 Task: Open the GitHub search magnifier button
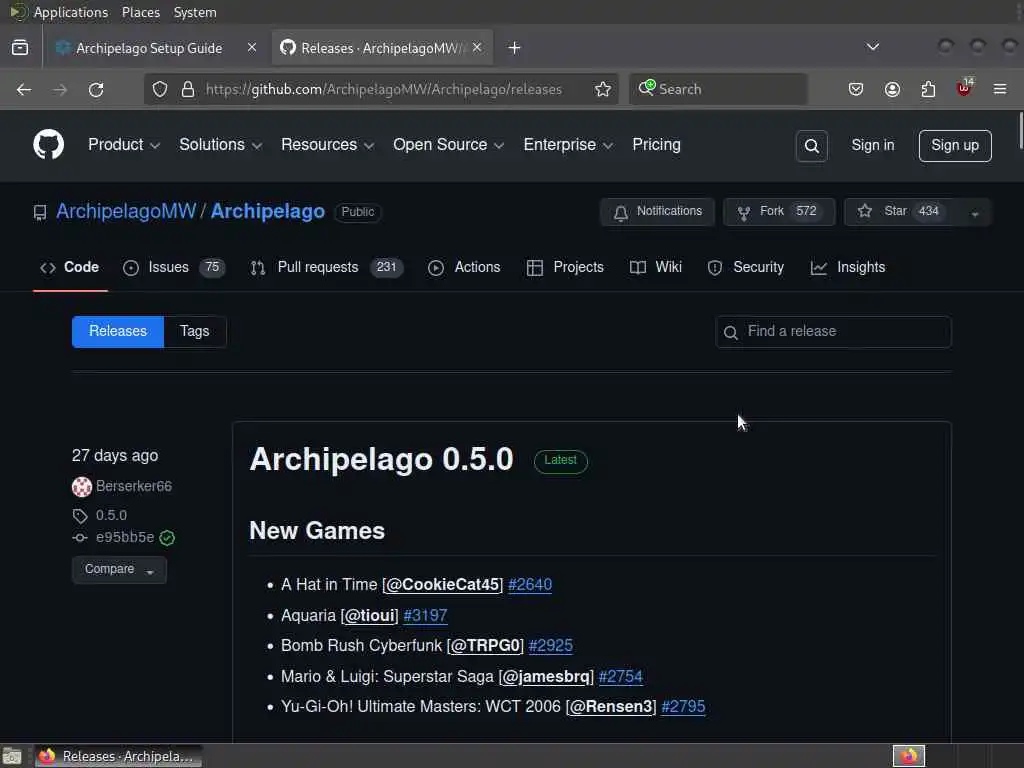[x=812, y=146]
